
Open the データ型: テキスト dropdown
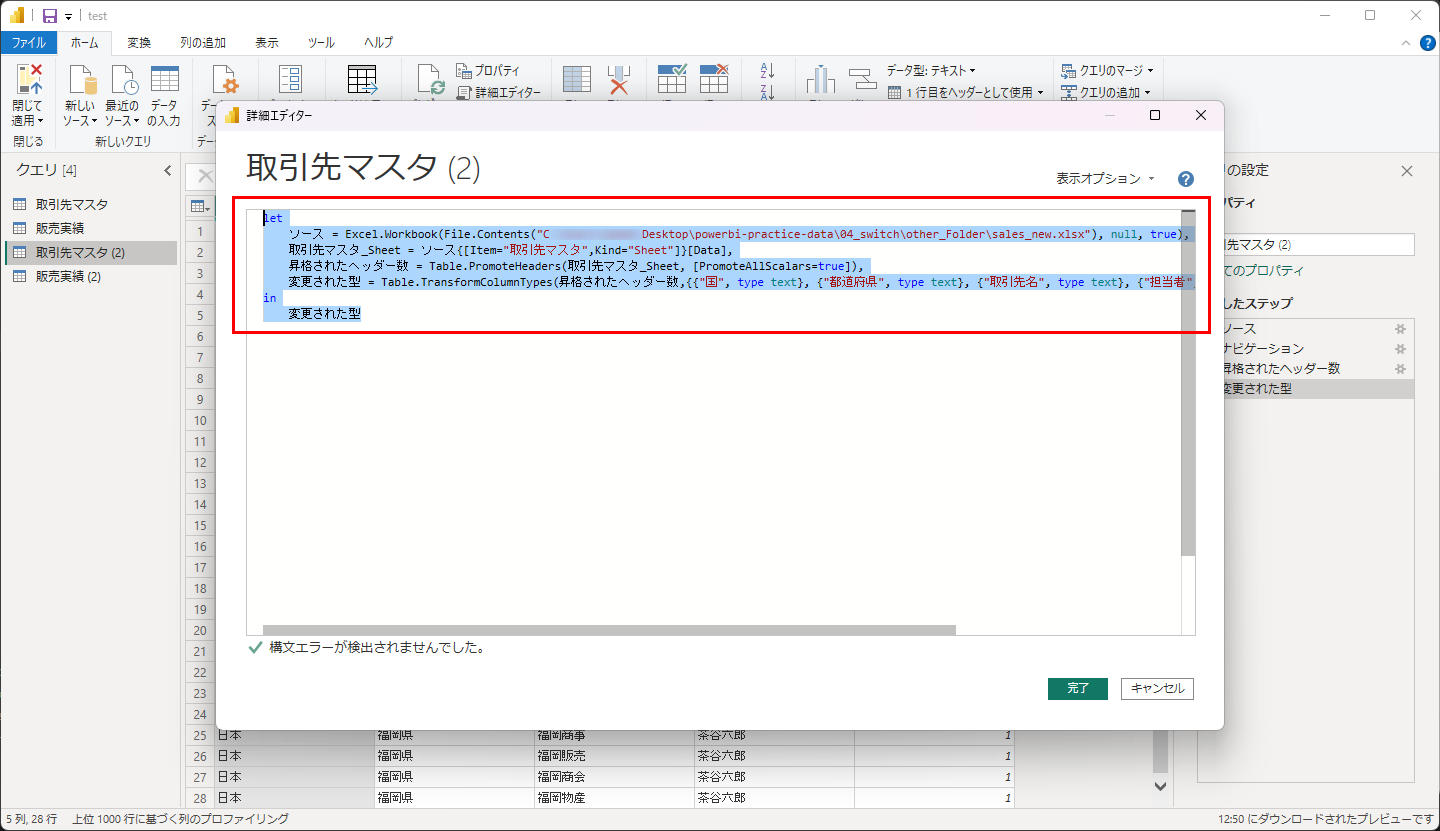tap(931, 71)
